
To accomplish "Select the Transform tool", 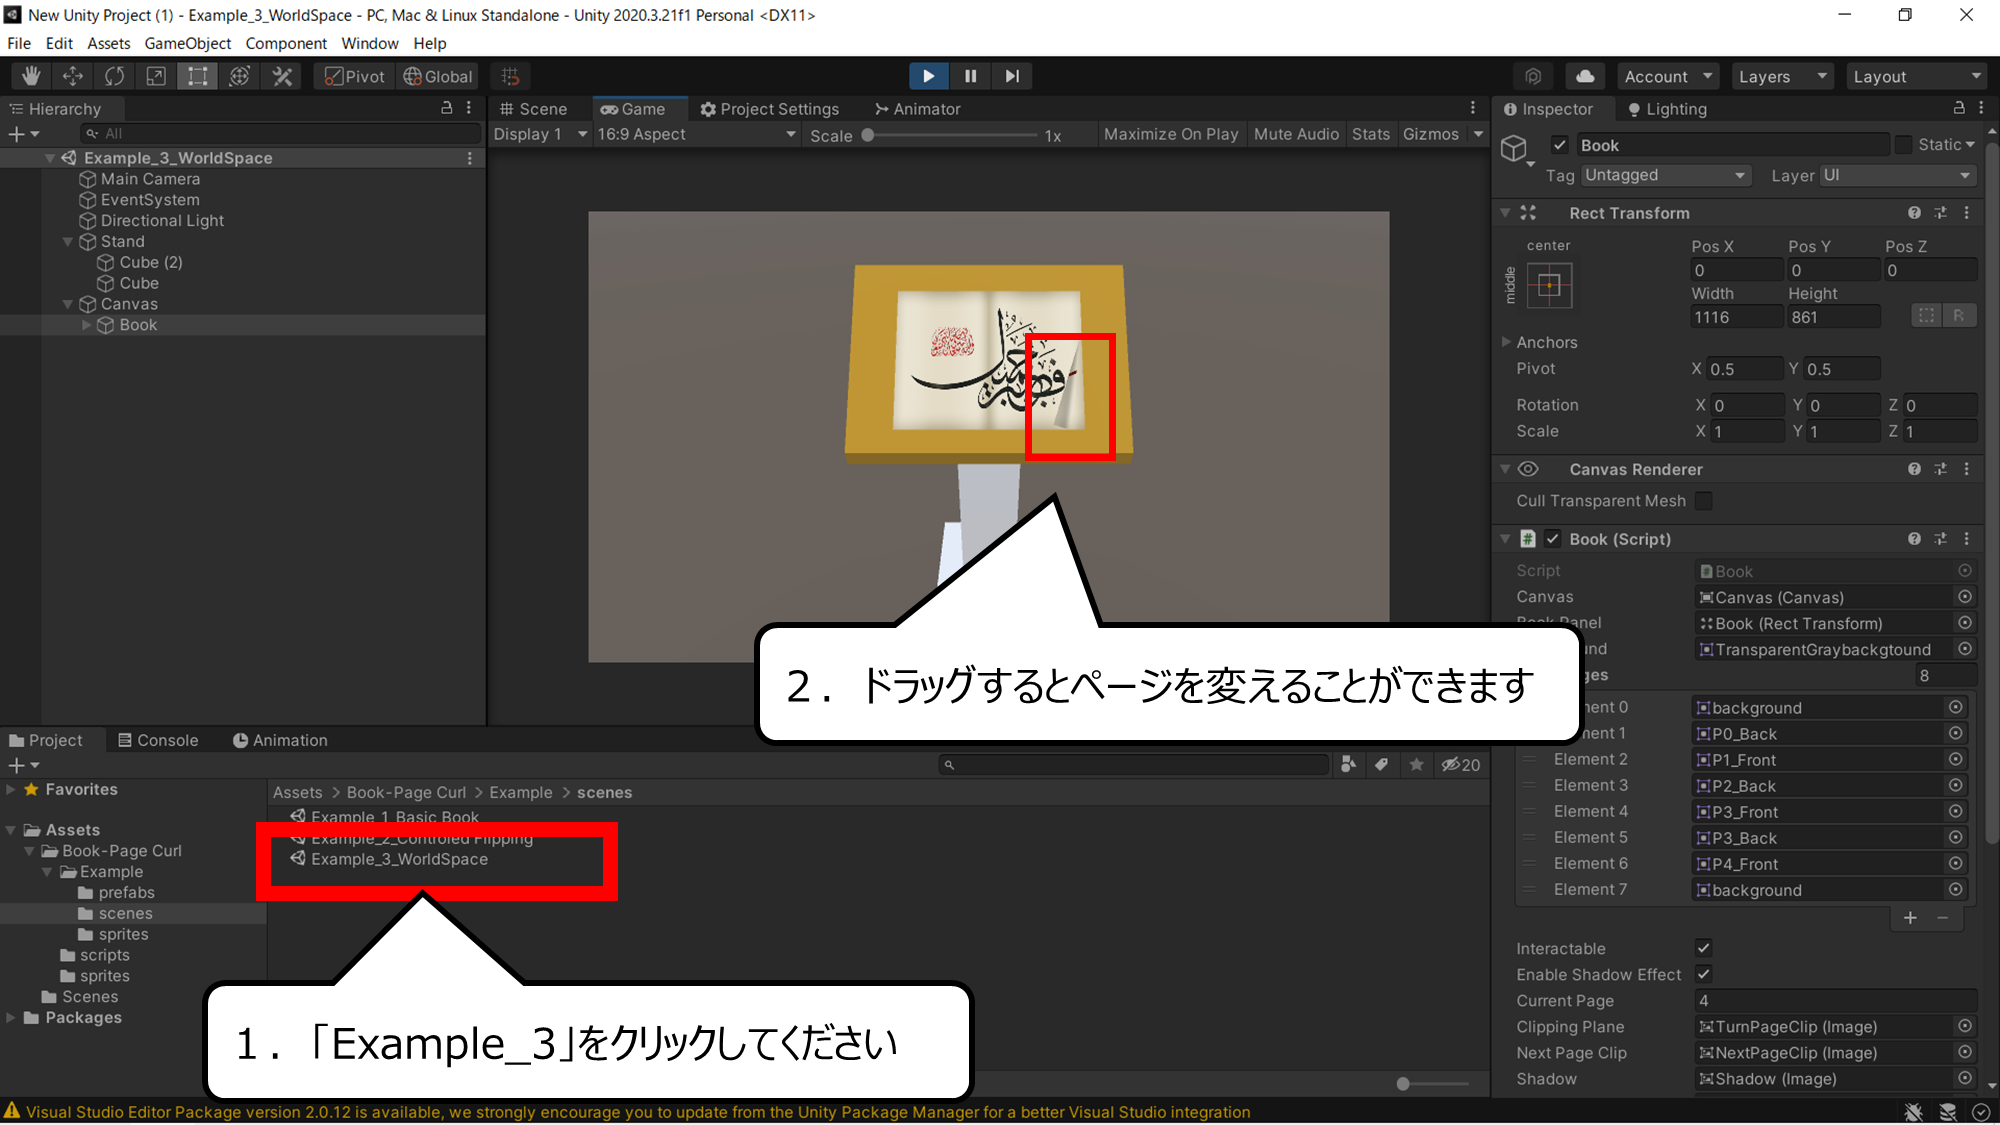I will [x=240, y=76].
